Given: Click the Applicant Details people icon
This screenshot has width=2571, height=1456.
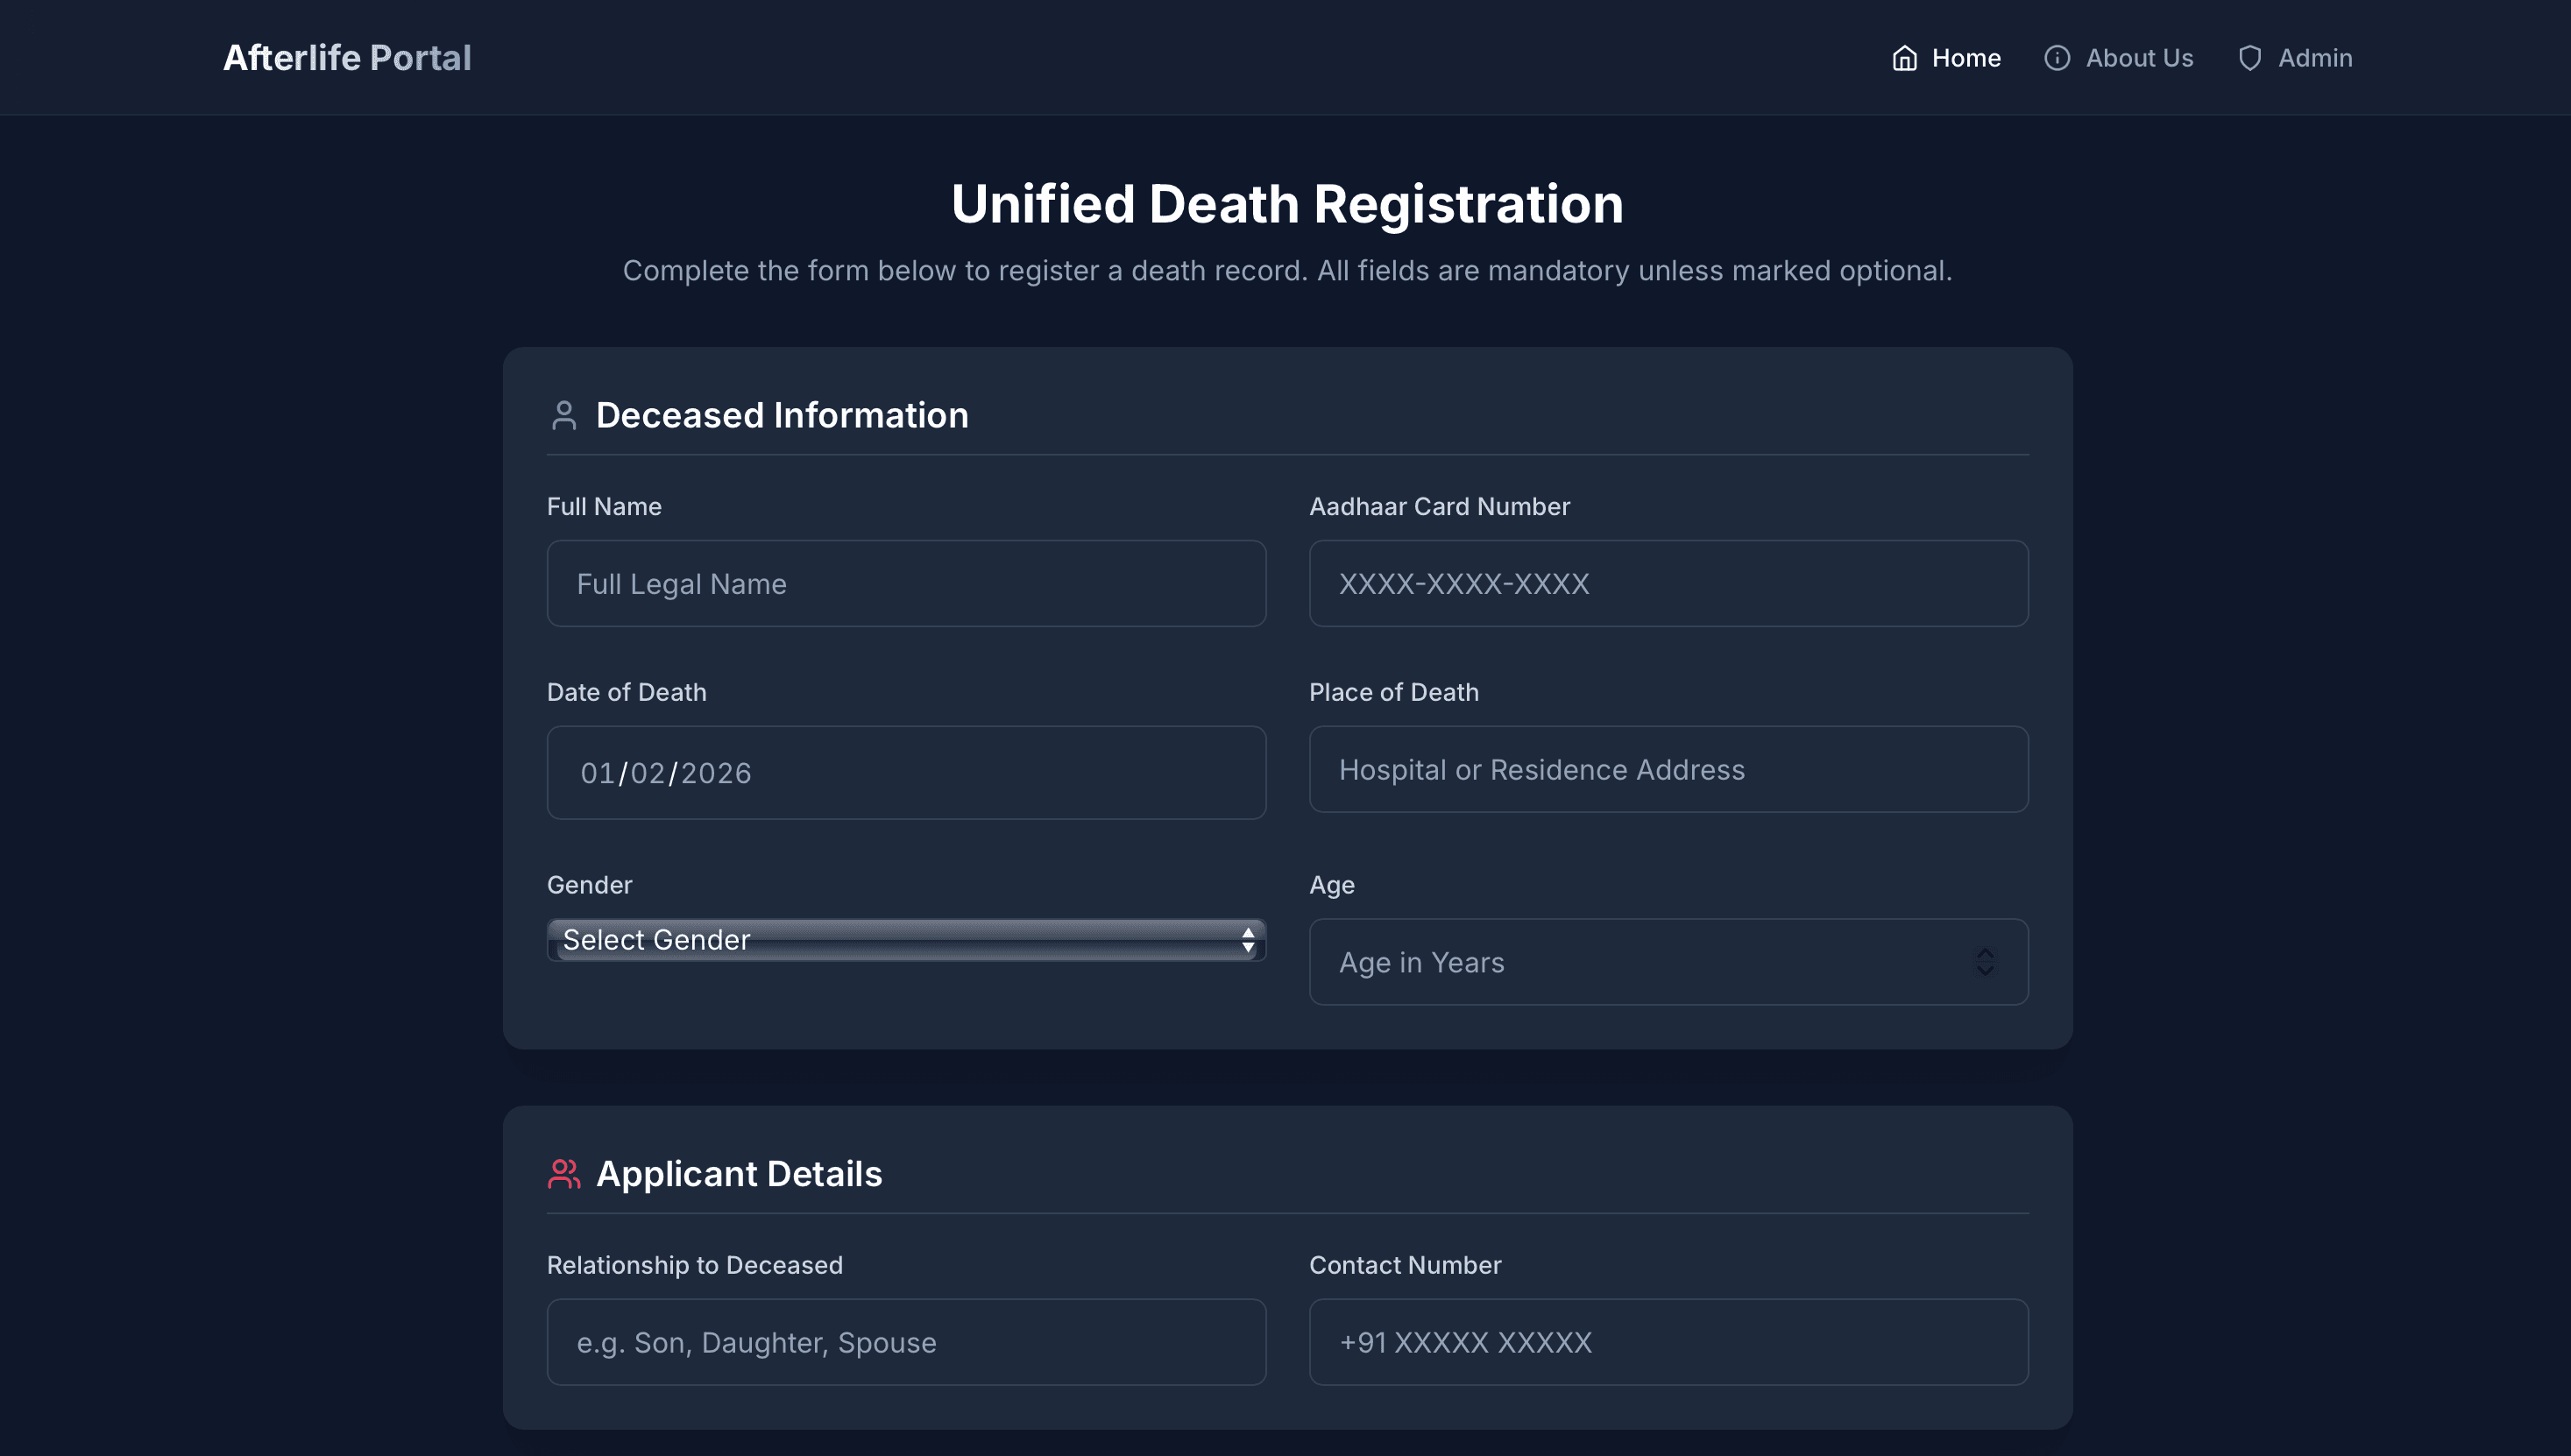Looking at the screenshot, I should (x=564, y=1173).
